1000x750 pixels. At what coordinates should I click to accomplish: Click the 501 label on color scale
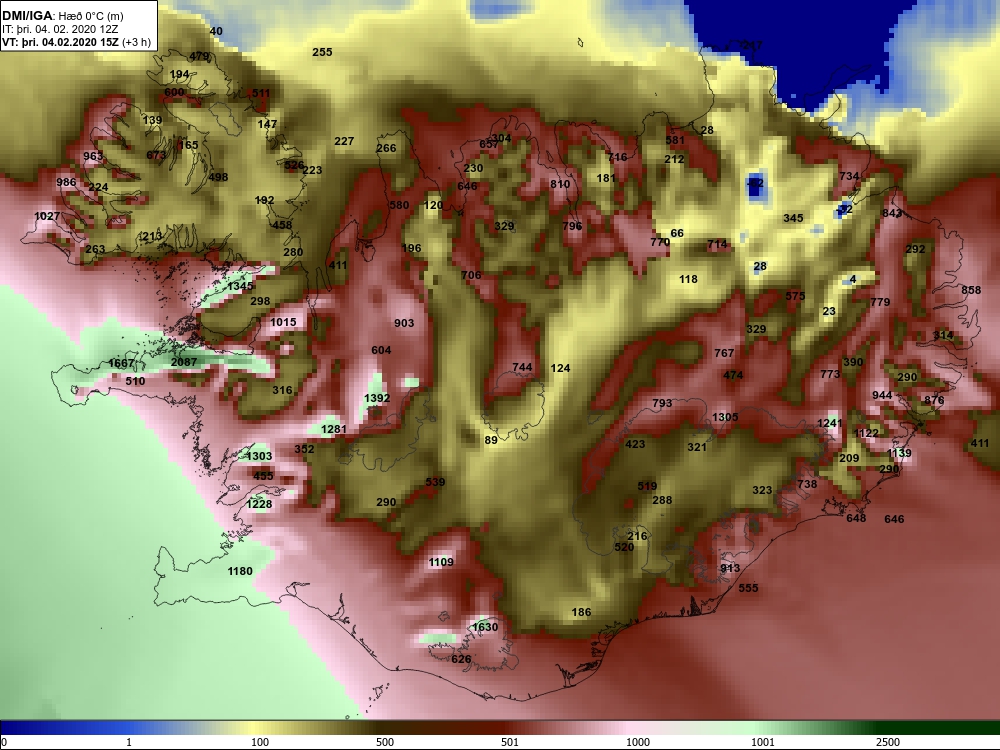[x=510, y=742]
